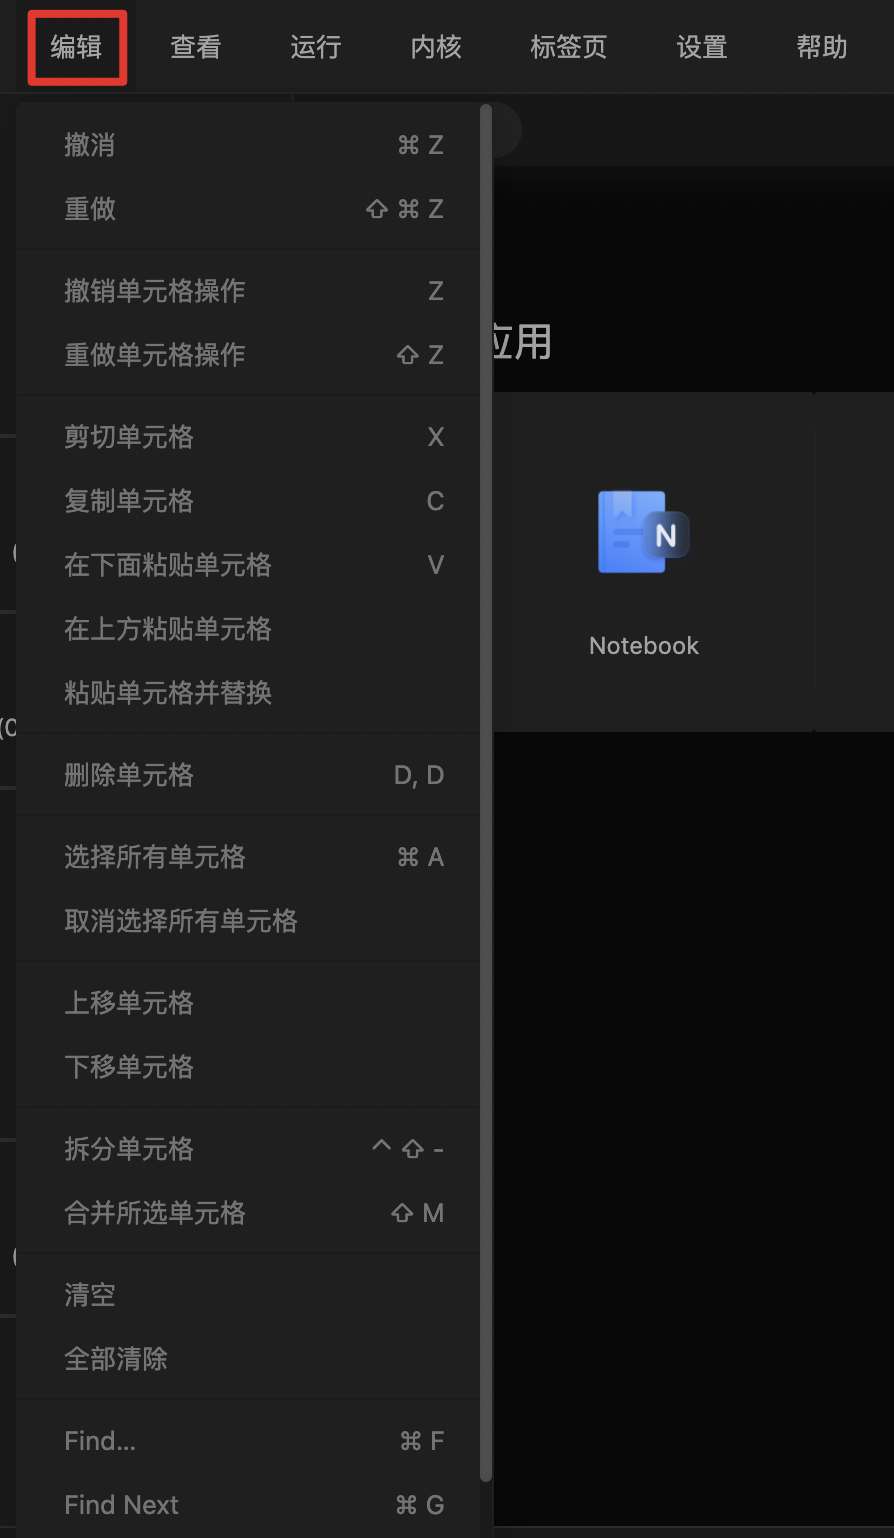Choose 撤消 from the edit menu

point(248,145)
